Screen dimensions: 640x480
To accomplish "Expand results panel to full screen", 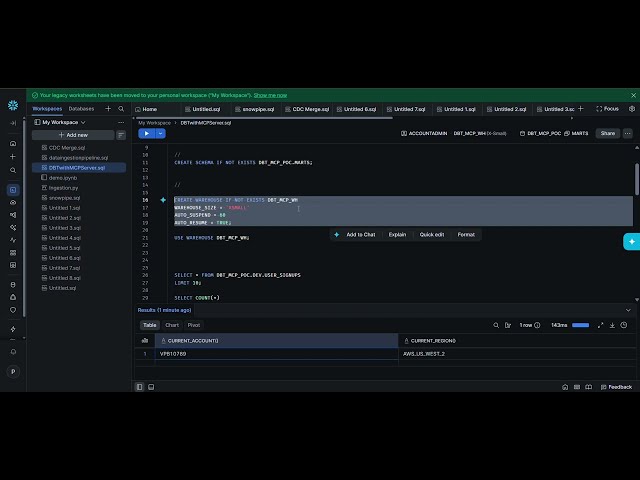I will (x=600, y=325).
